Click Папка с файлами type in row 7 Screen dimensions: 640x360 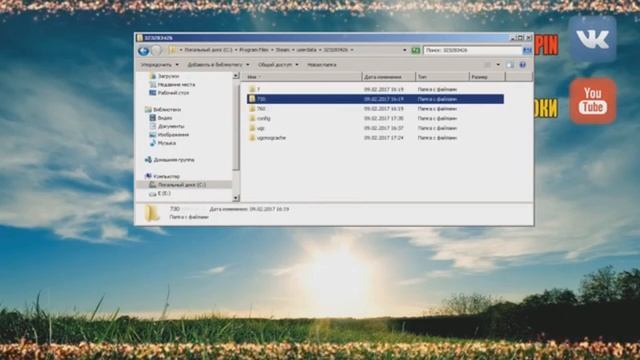(437, 89)
